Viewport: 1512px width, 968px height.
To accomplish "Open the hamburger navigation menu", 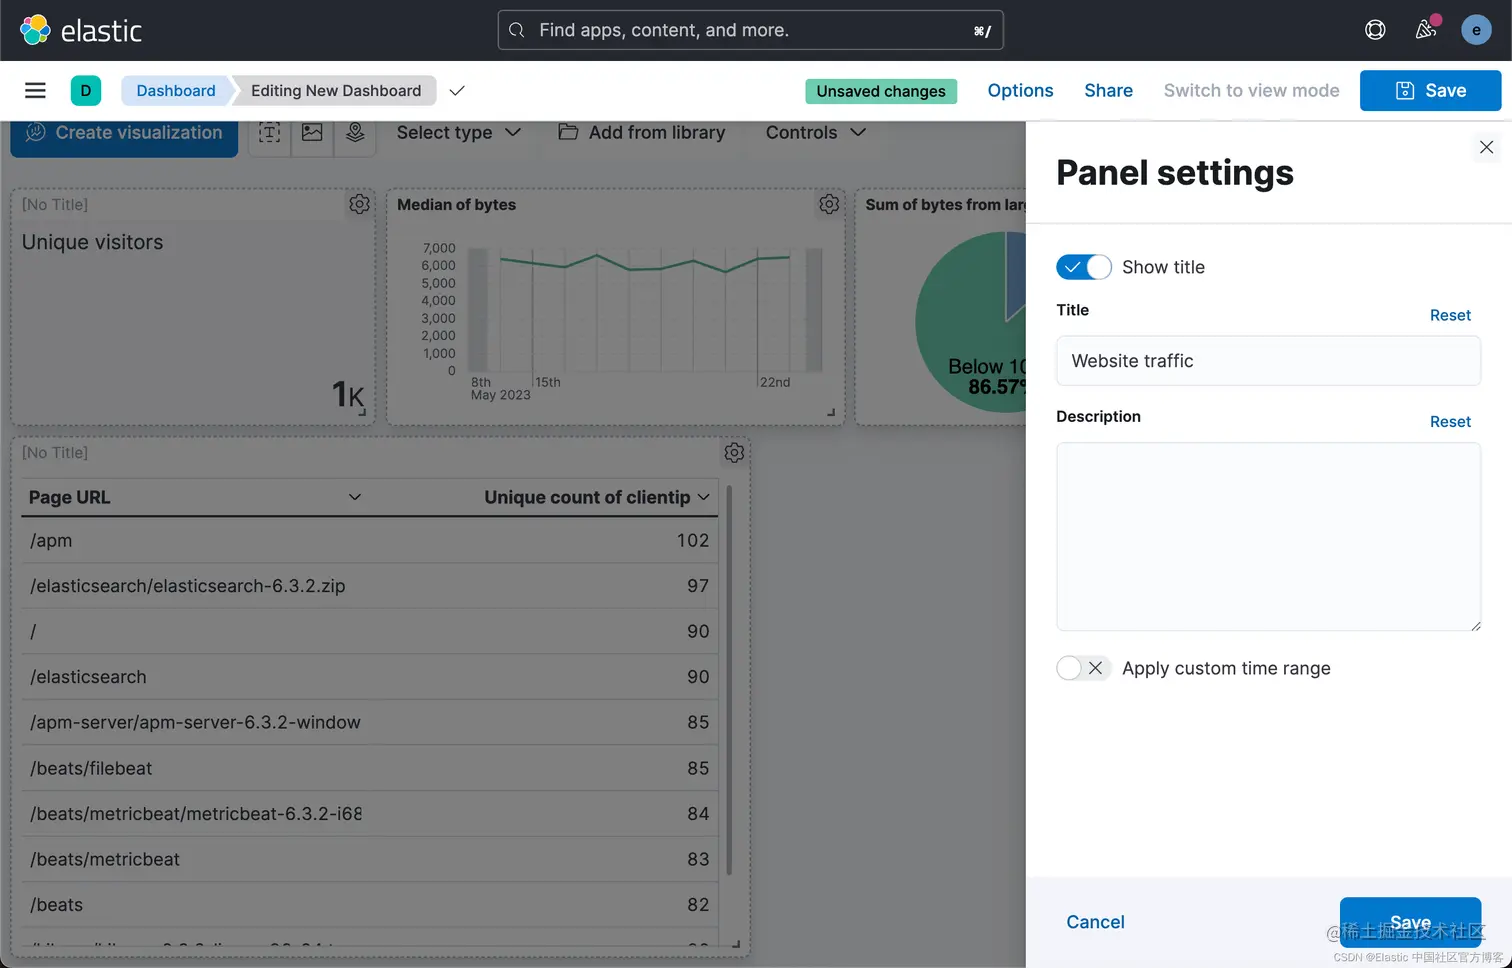I will tap(35, 91).
